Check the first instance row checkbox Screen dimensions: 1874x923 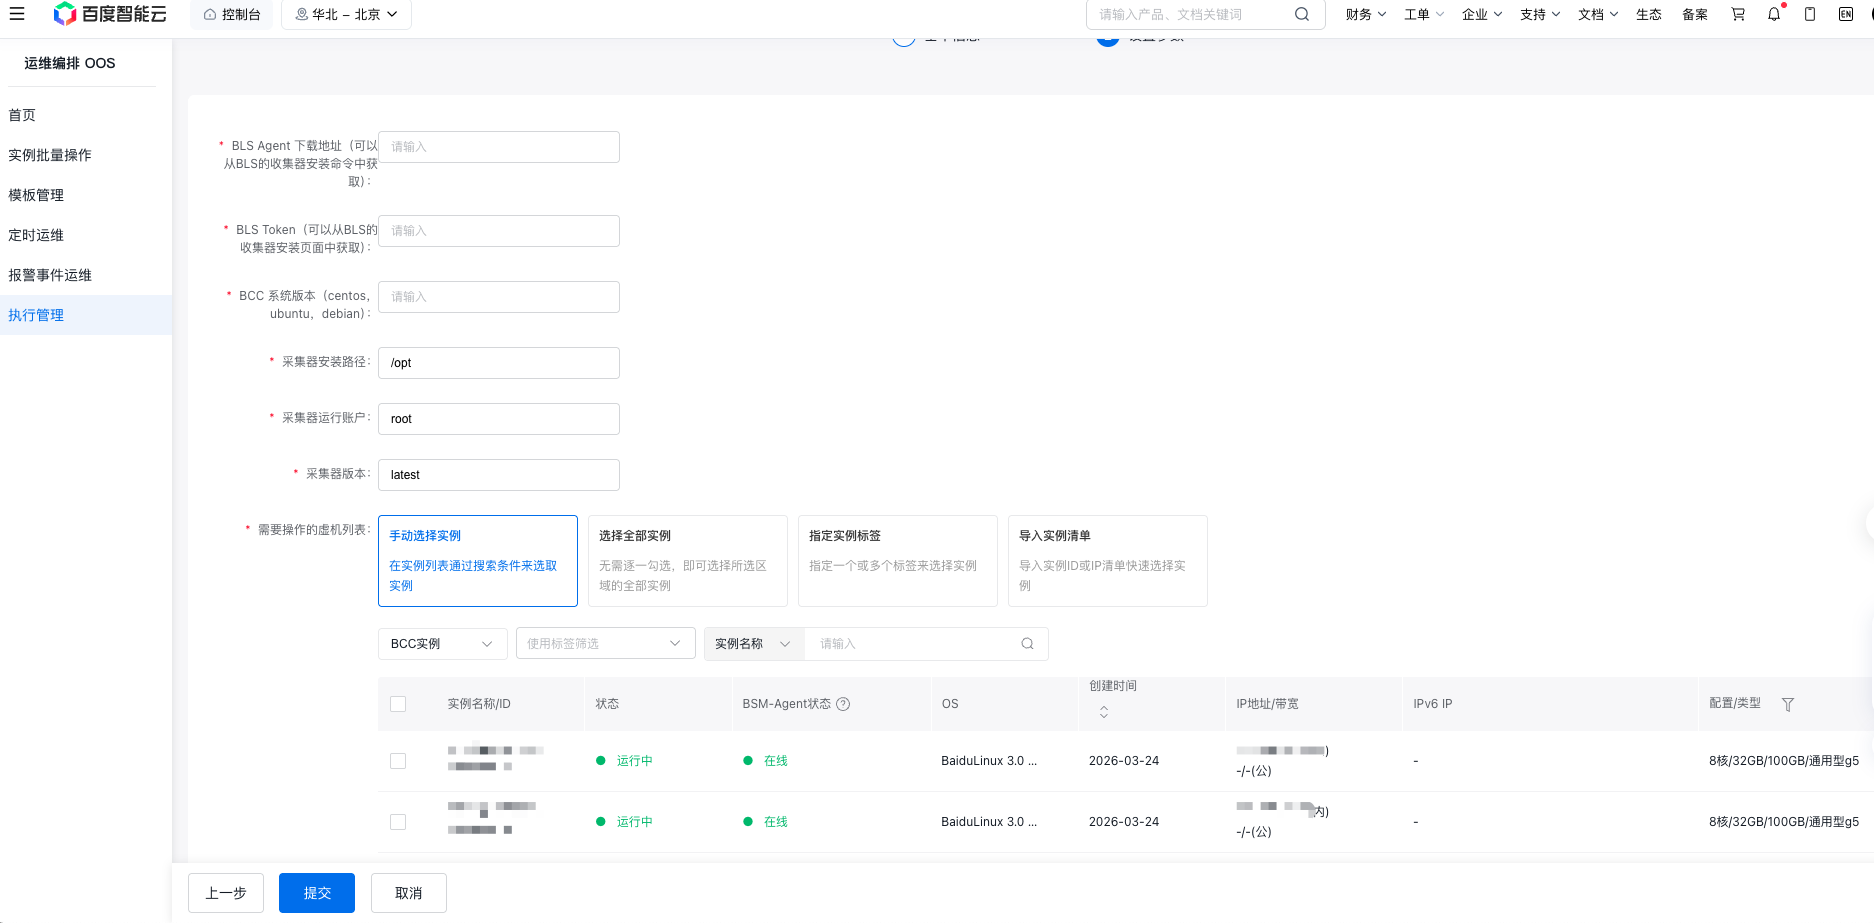point(398,761)
